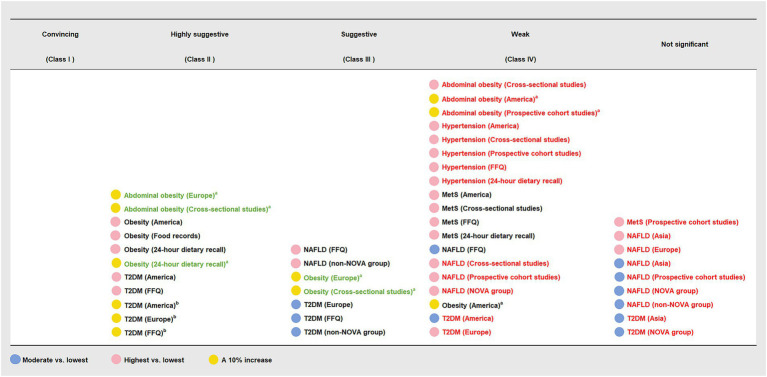767x377 pixels.
Task: Select the Not significant column header
Action: pyautogui.click(x=688, y=44)
